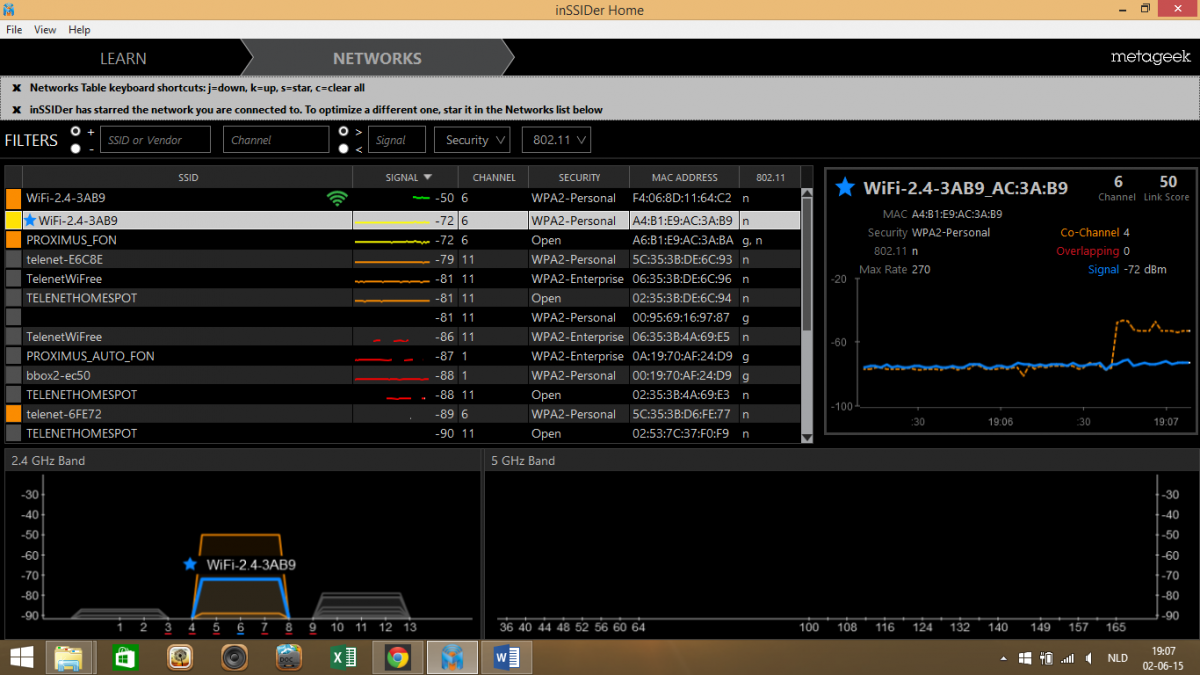This screenshot has width=1200, height=675.
Task: Select the bbox2-ec50 network row
Action: point(403,375)
